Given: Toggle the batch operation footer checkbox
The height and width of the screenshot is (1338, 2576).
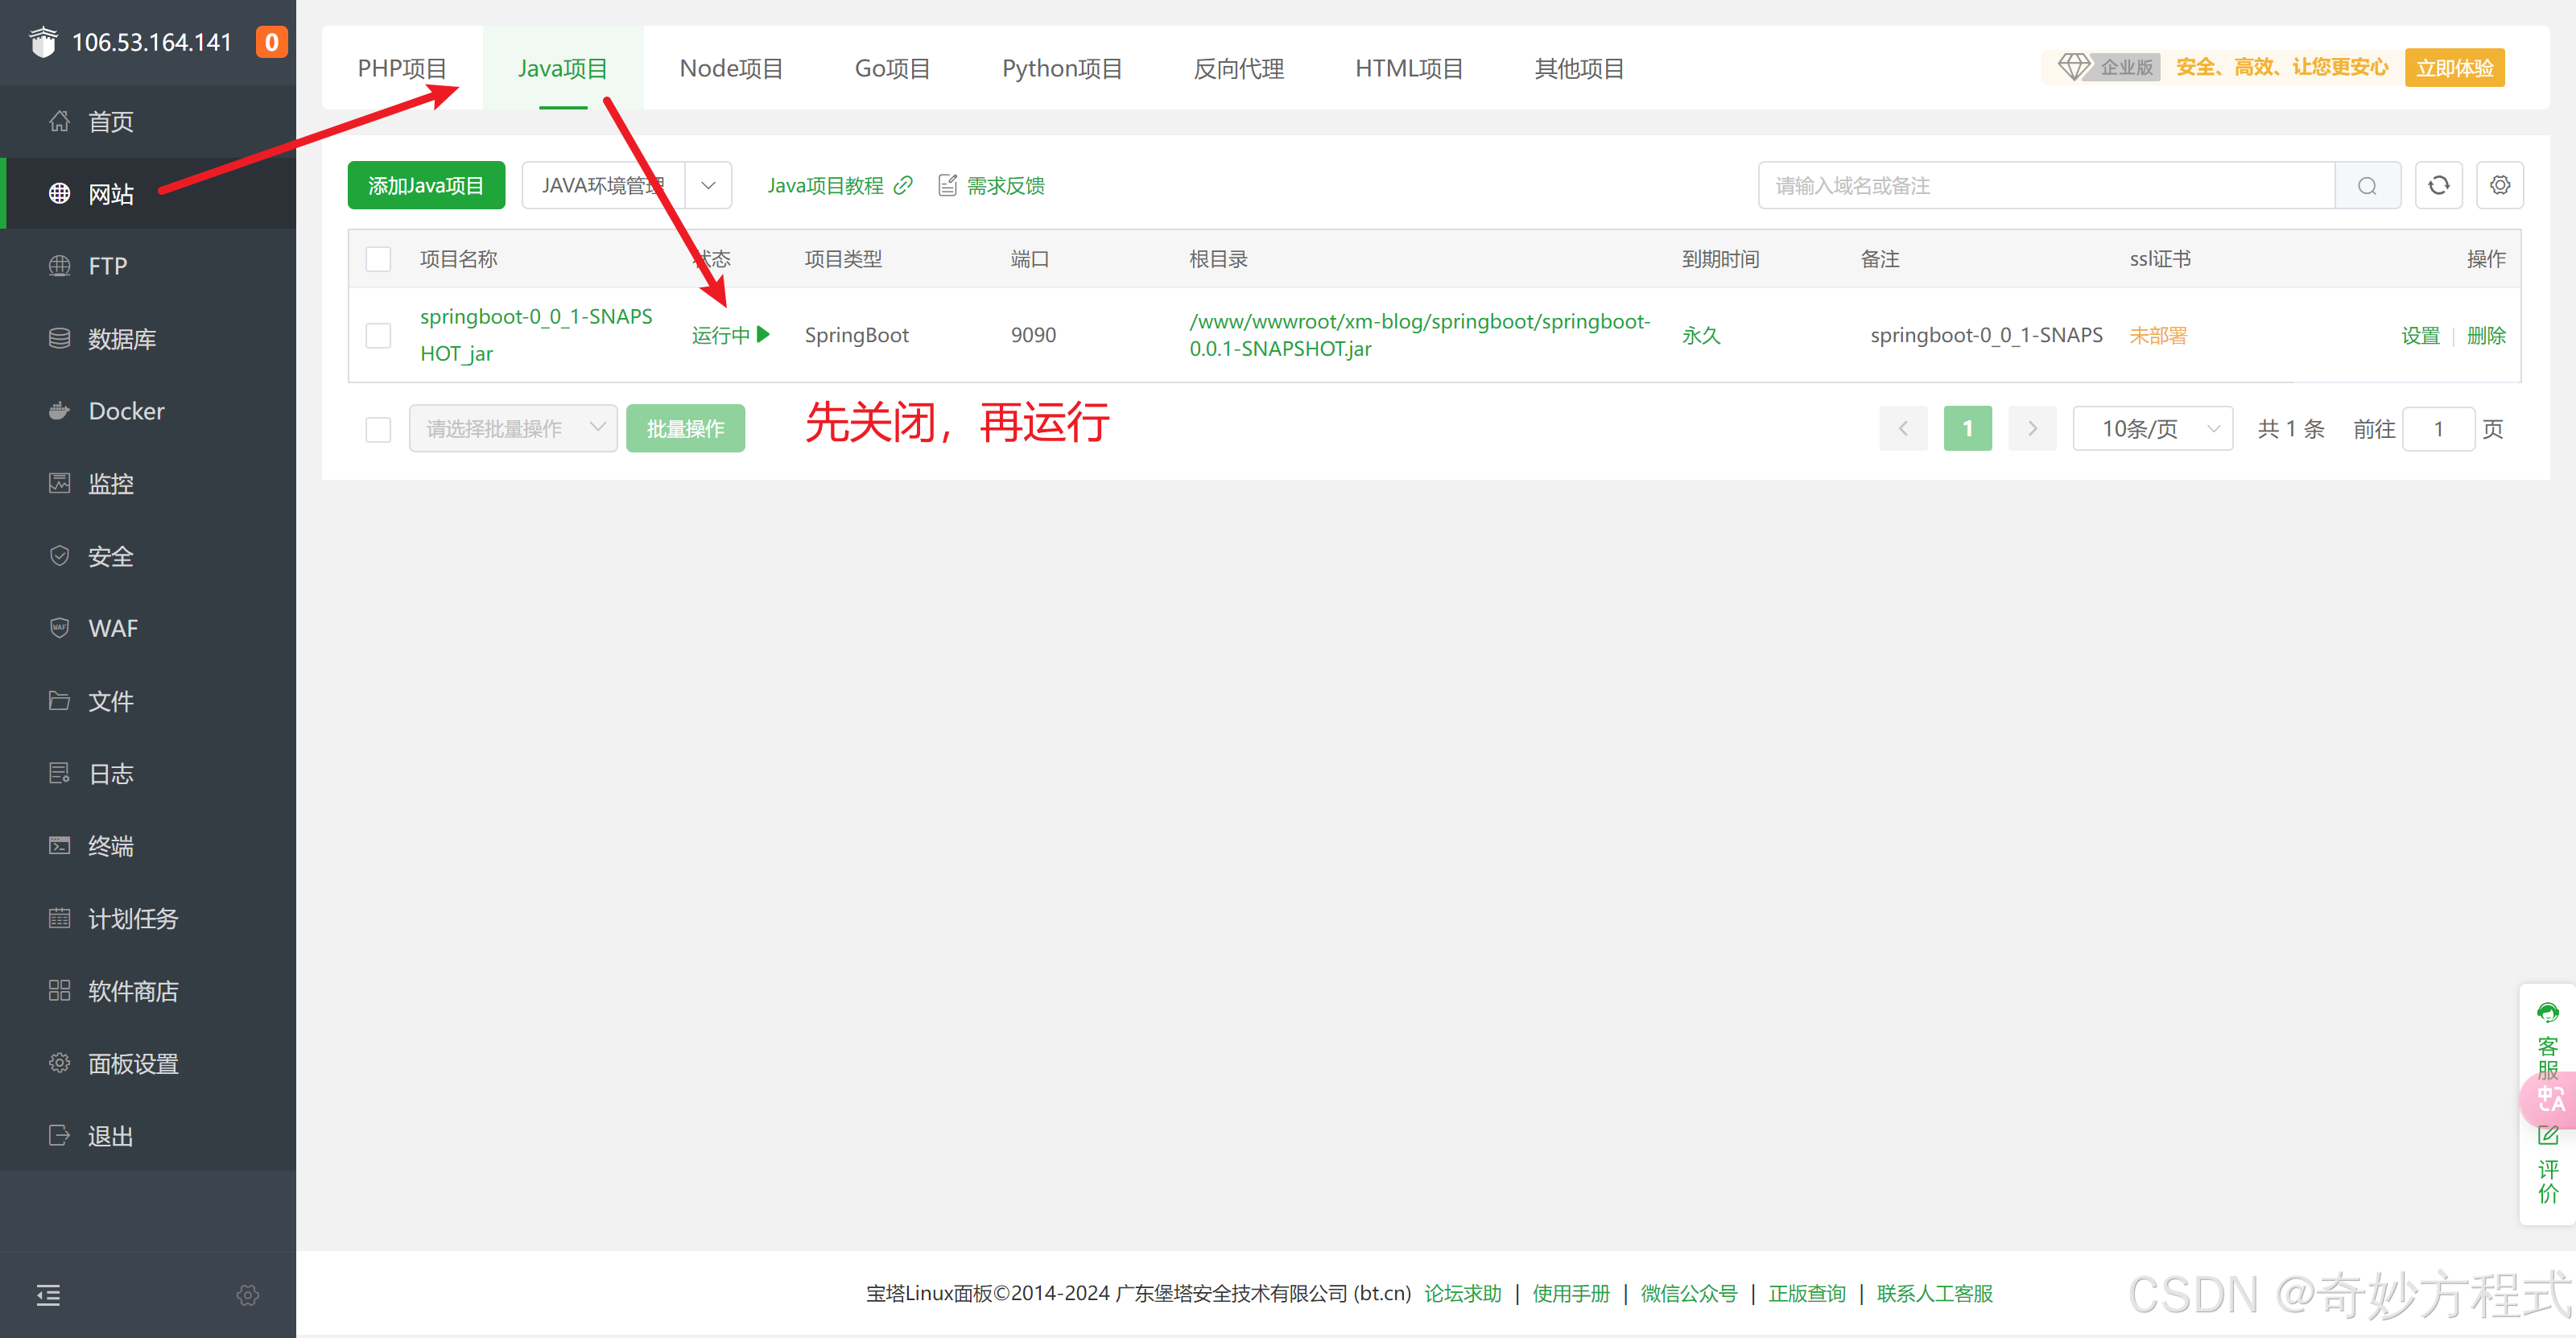Looking at the screenshot, I should [378, 429].
